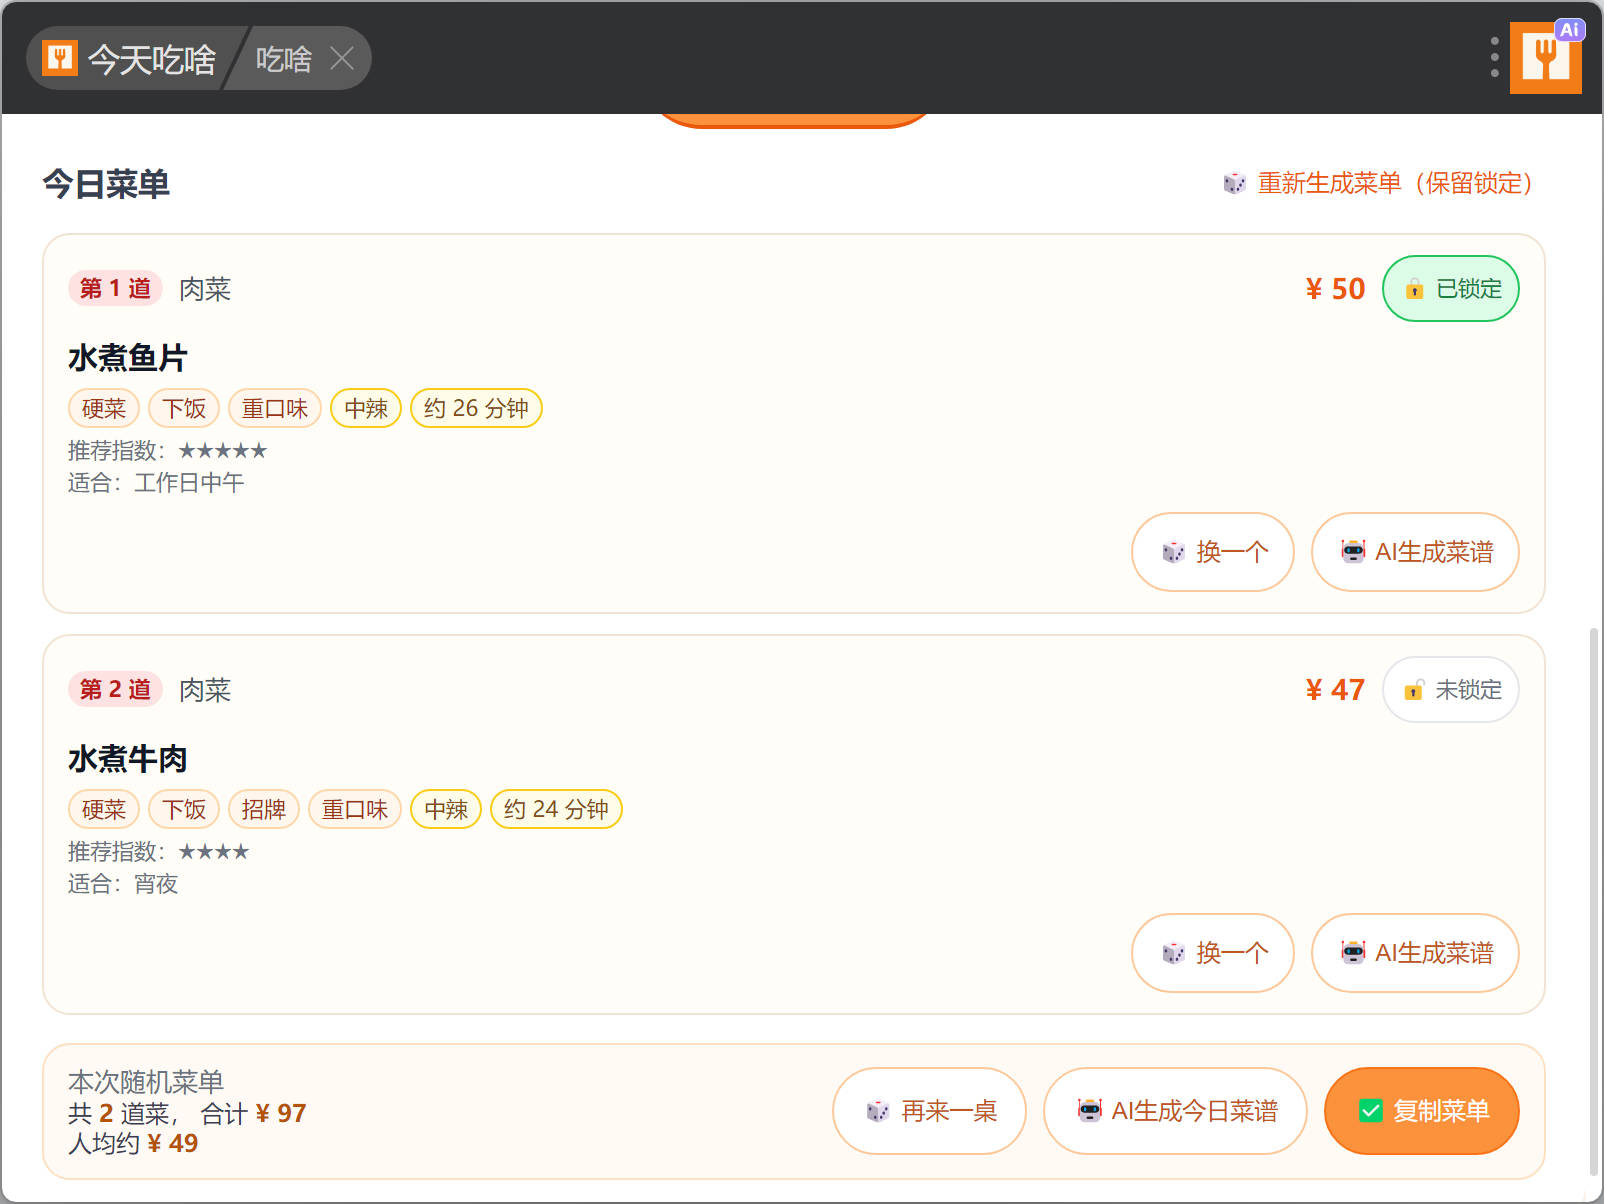
Task: Close the 吃啥 tab
Action: point(342,58)
